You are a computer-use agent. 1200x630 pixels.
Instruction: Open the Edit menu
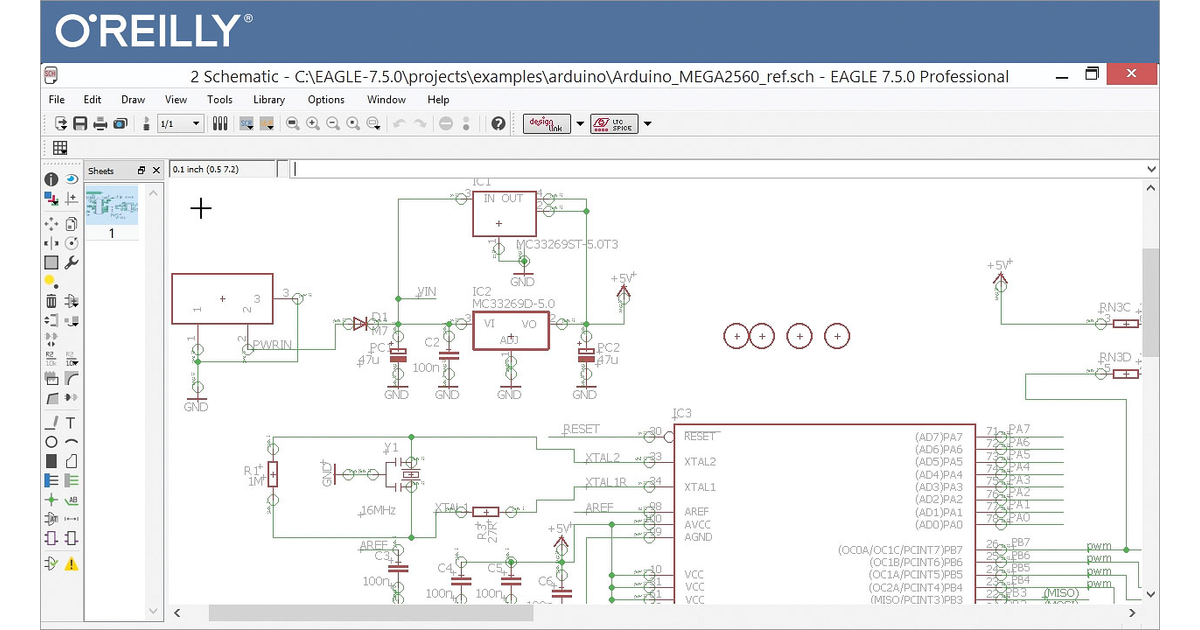(x=92, y=99)
